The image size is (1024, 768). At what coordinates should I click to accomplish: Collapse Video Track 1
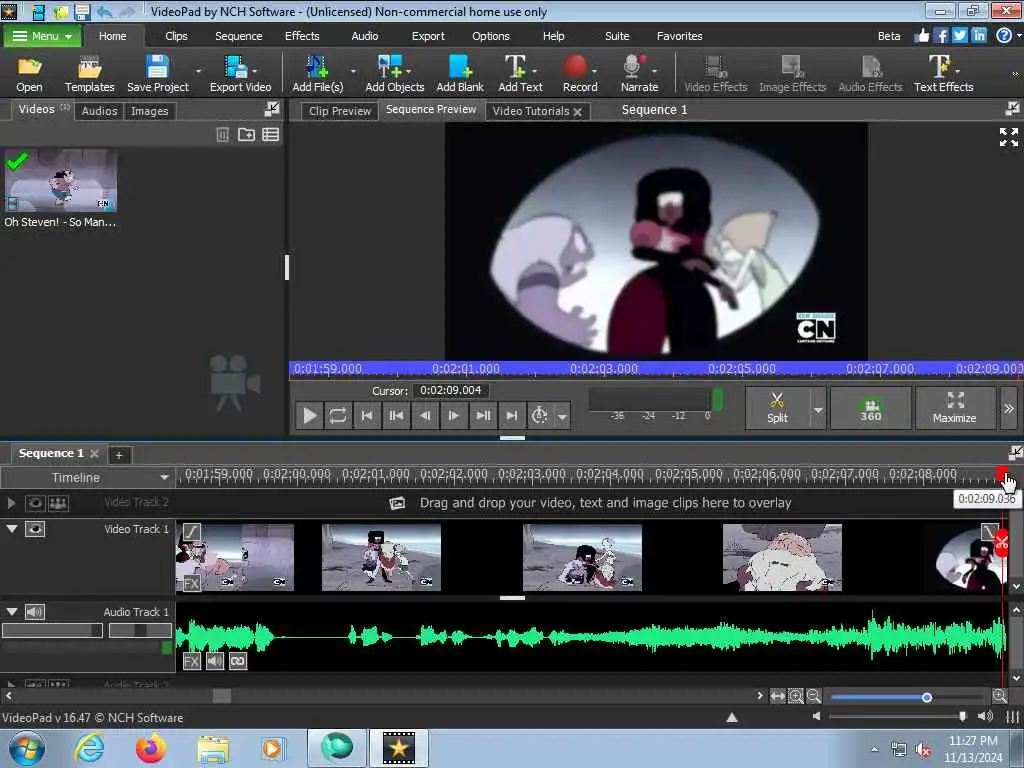(x=12, y=528)
